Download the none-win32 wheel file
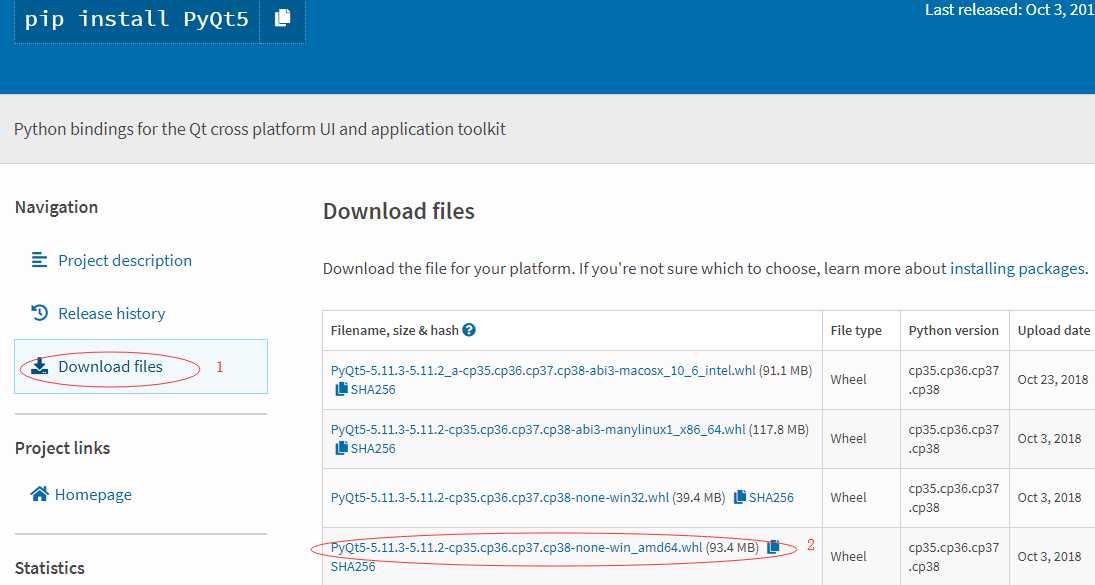This screenshot has width=1095, height=585. [x=500, y=498]
